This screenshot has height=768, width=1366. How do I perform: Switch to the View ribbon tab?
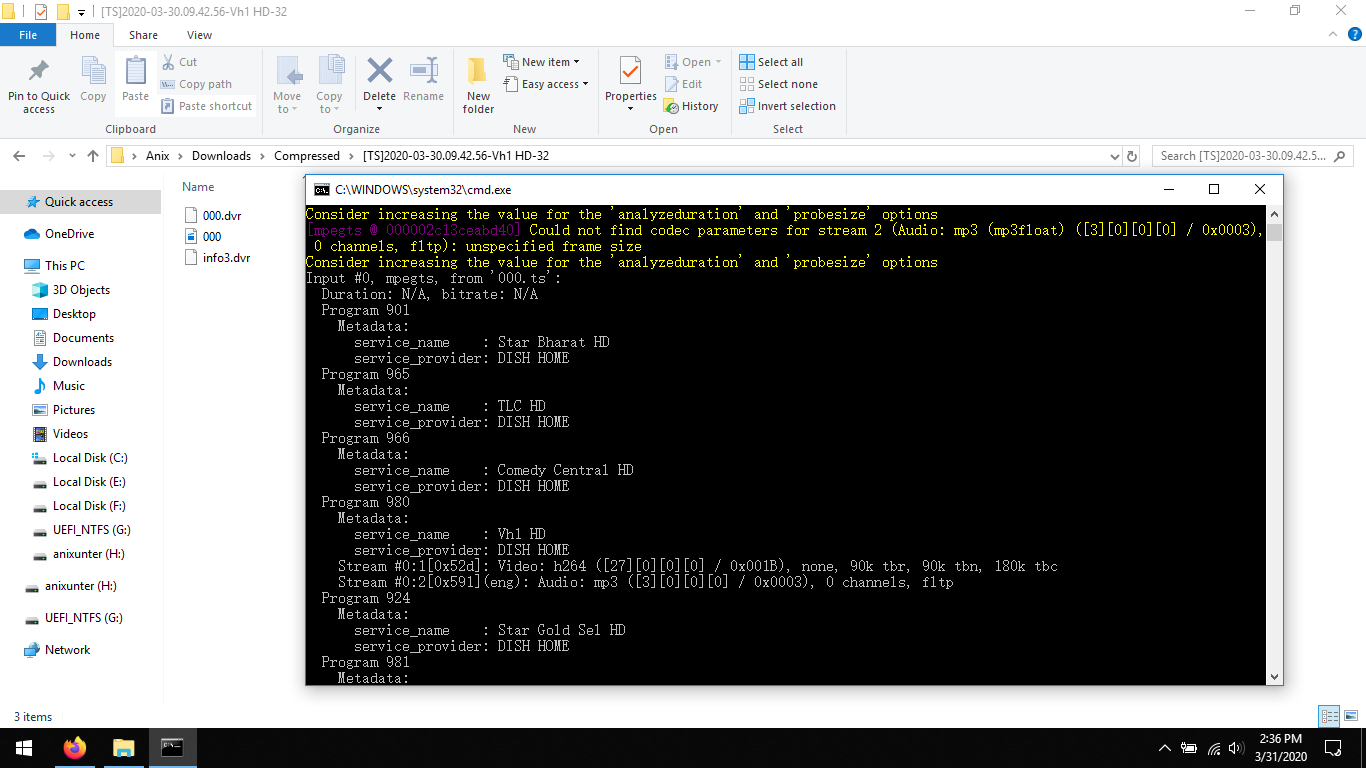pyautogui.click(x=200, y=35)
